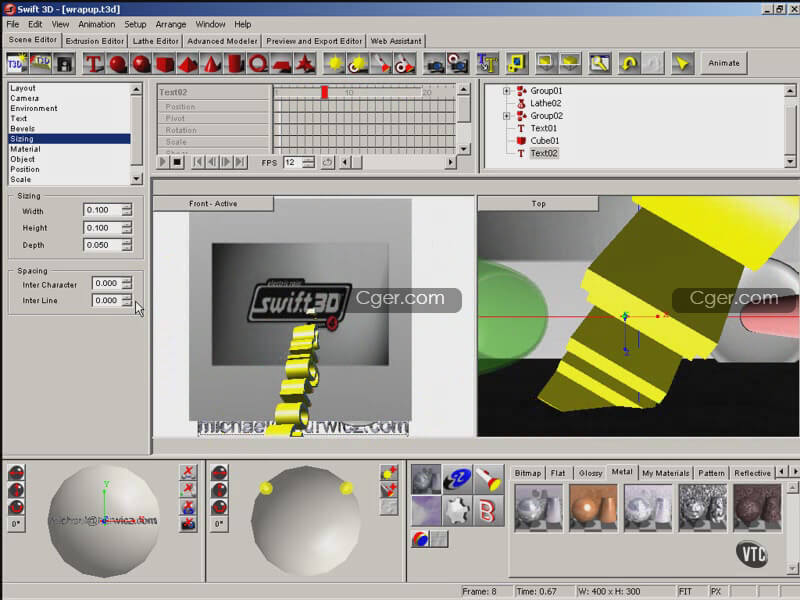Expand the Group01 tree node
Viewport: 800px width, 600px height.
(x=506, y=91)
